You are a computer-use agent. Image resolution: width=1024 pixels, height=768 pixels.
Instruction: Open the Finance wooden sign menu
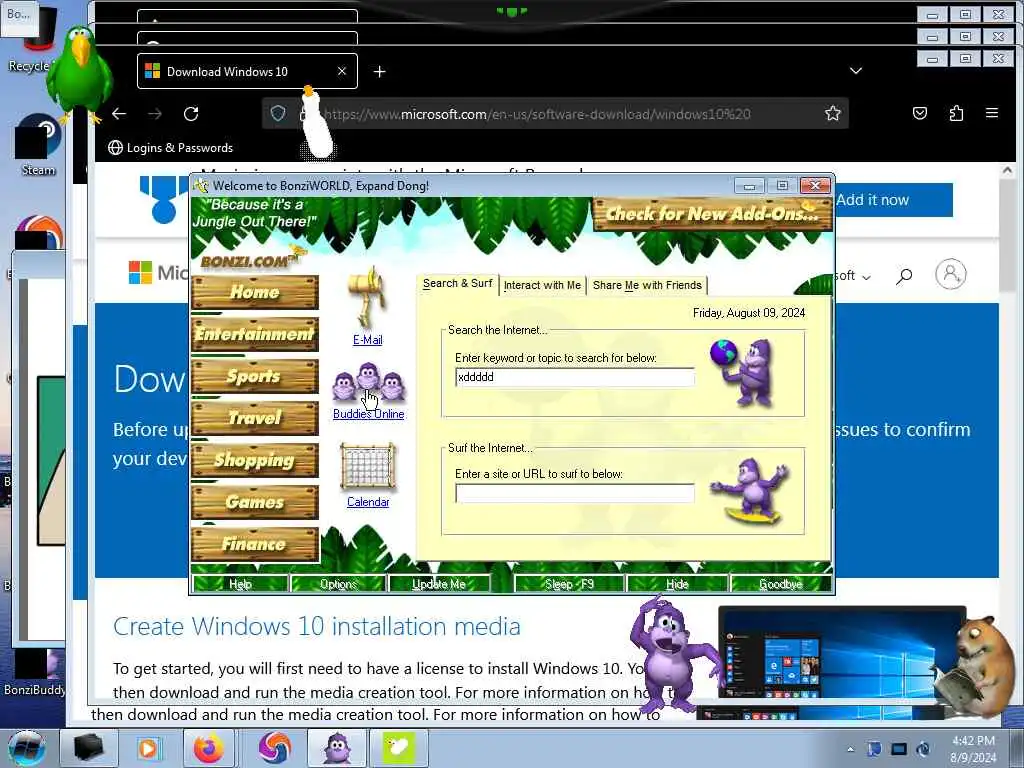coord(255,543)
